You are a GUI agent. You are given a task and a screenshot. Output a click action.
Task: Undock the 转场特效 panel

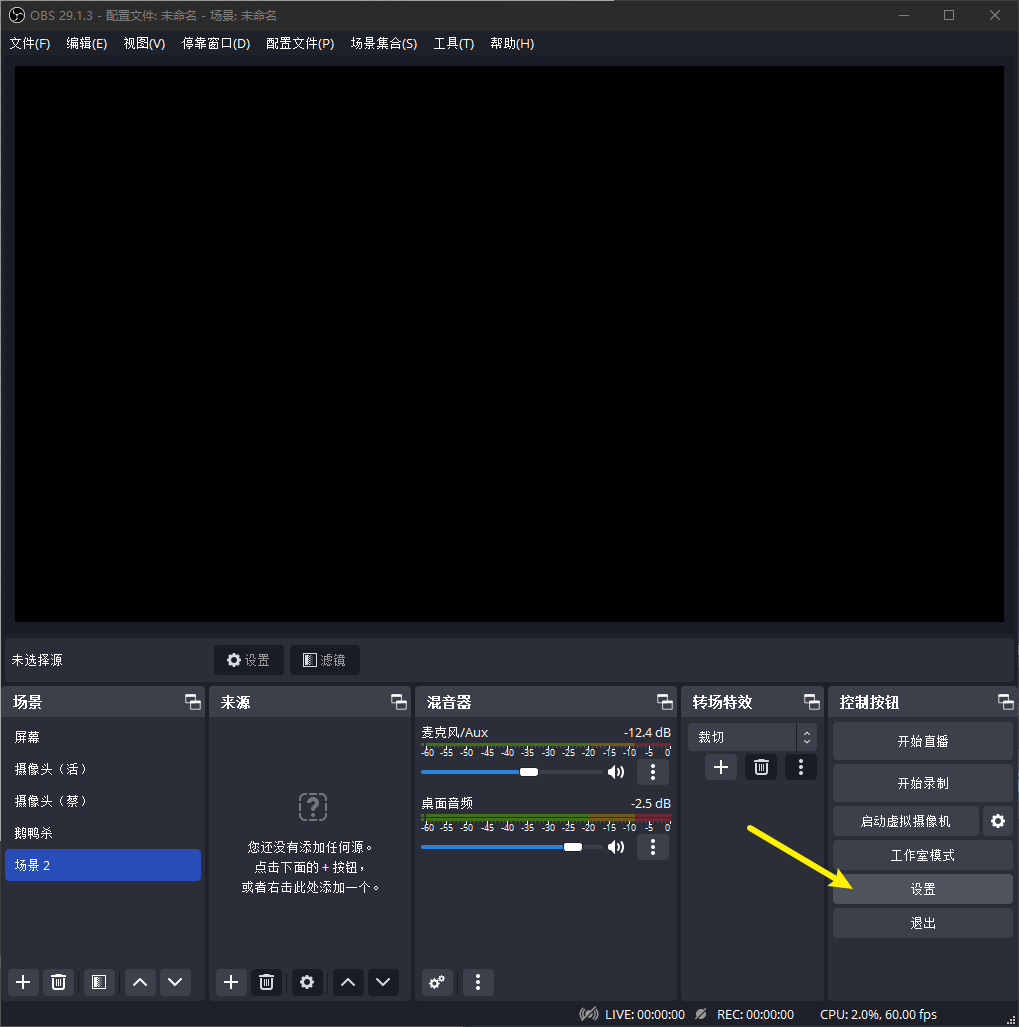tap(812, 702)
